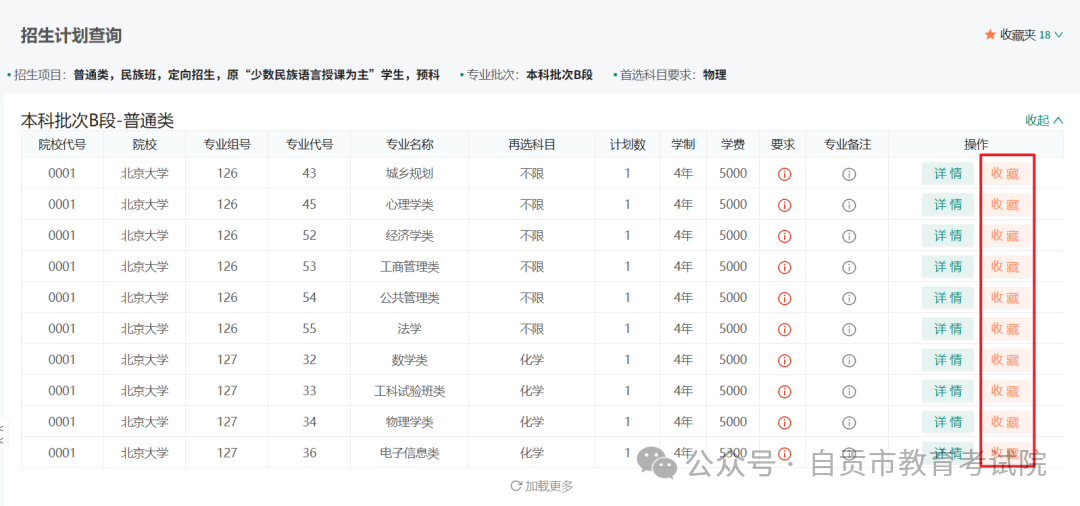The width and height of the screenshot is (1080, 506).
Task: Click 收藏 for 工商管理类
Action: [1005, 266]
